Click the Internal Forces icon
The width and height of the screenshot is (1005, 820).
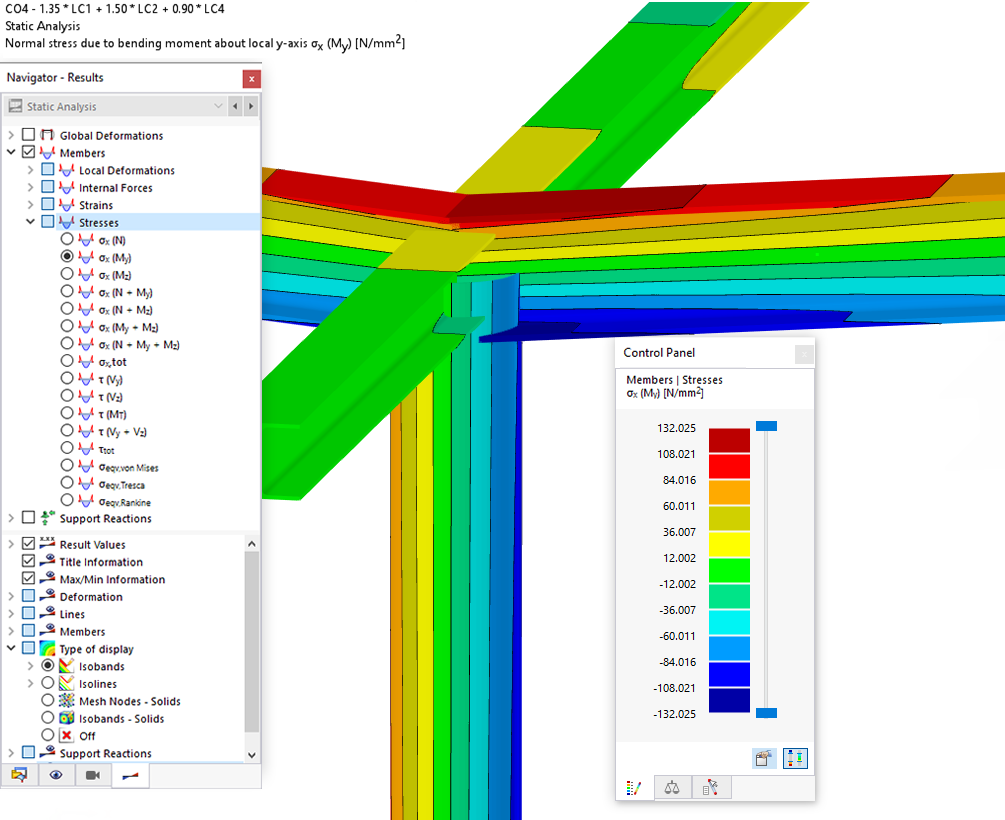(67, 187)
